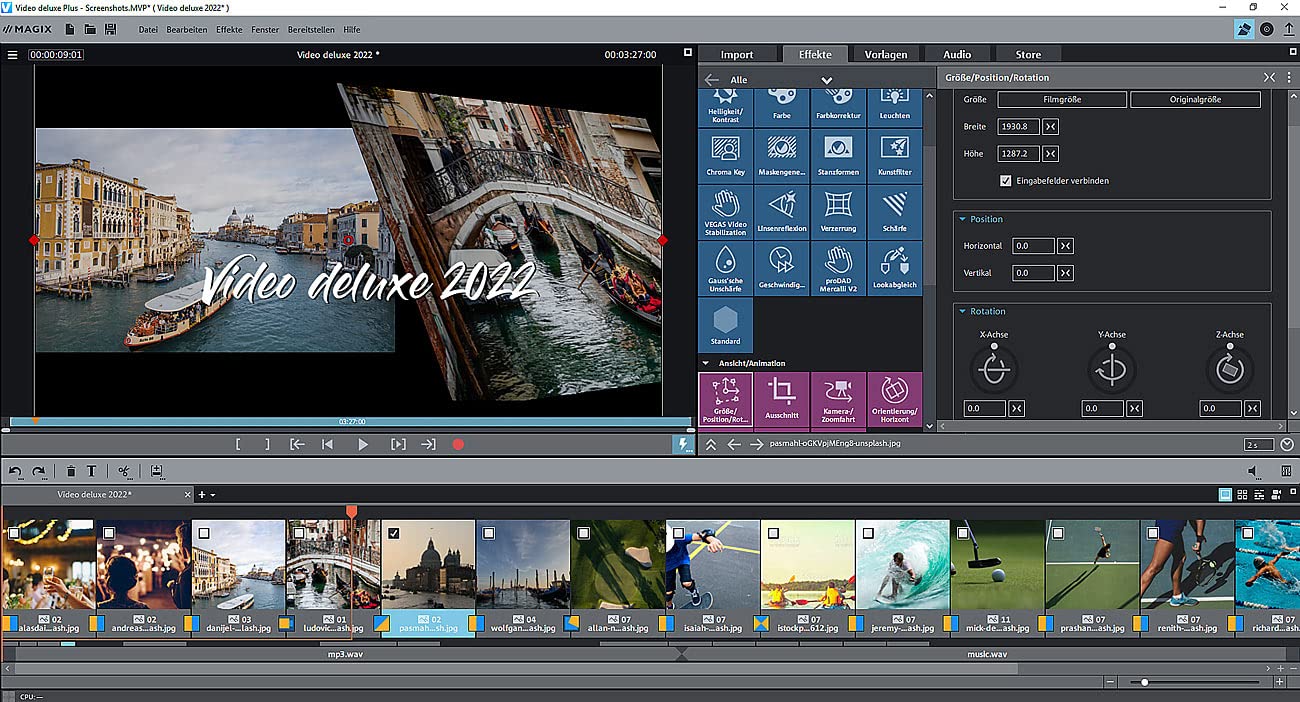The image size is (1300, 702).
Task: Switch to the Import tab
Action: point(737,54)
